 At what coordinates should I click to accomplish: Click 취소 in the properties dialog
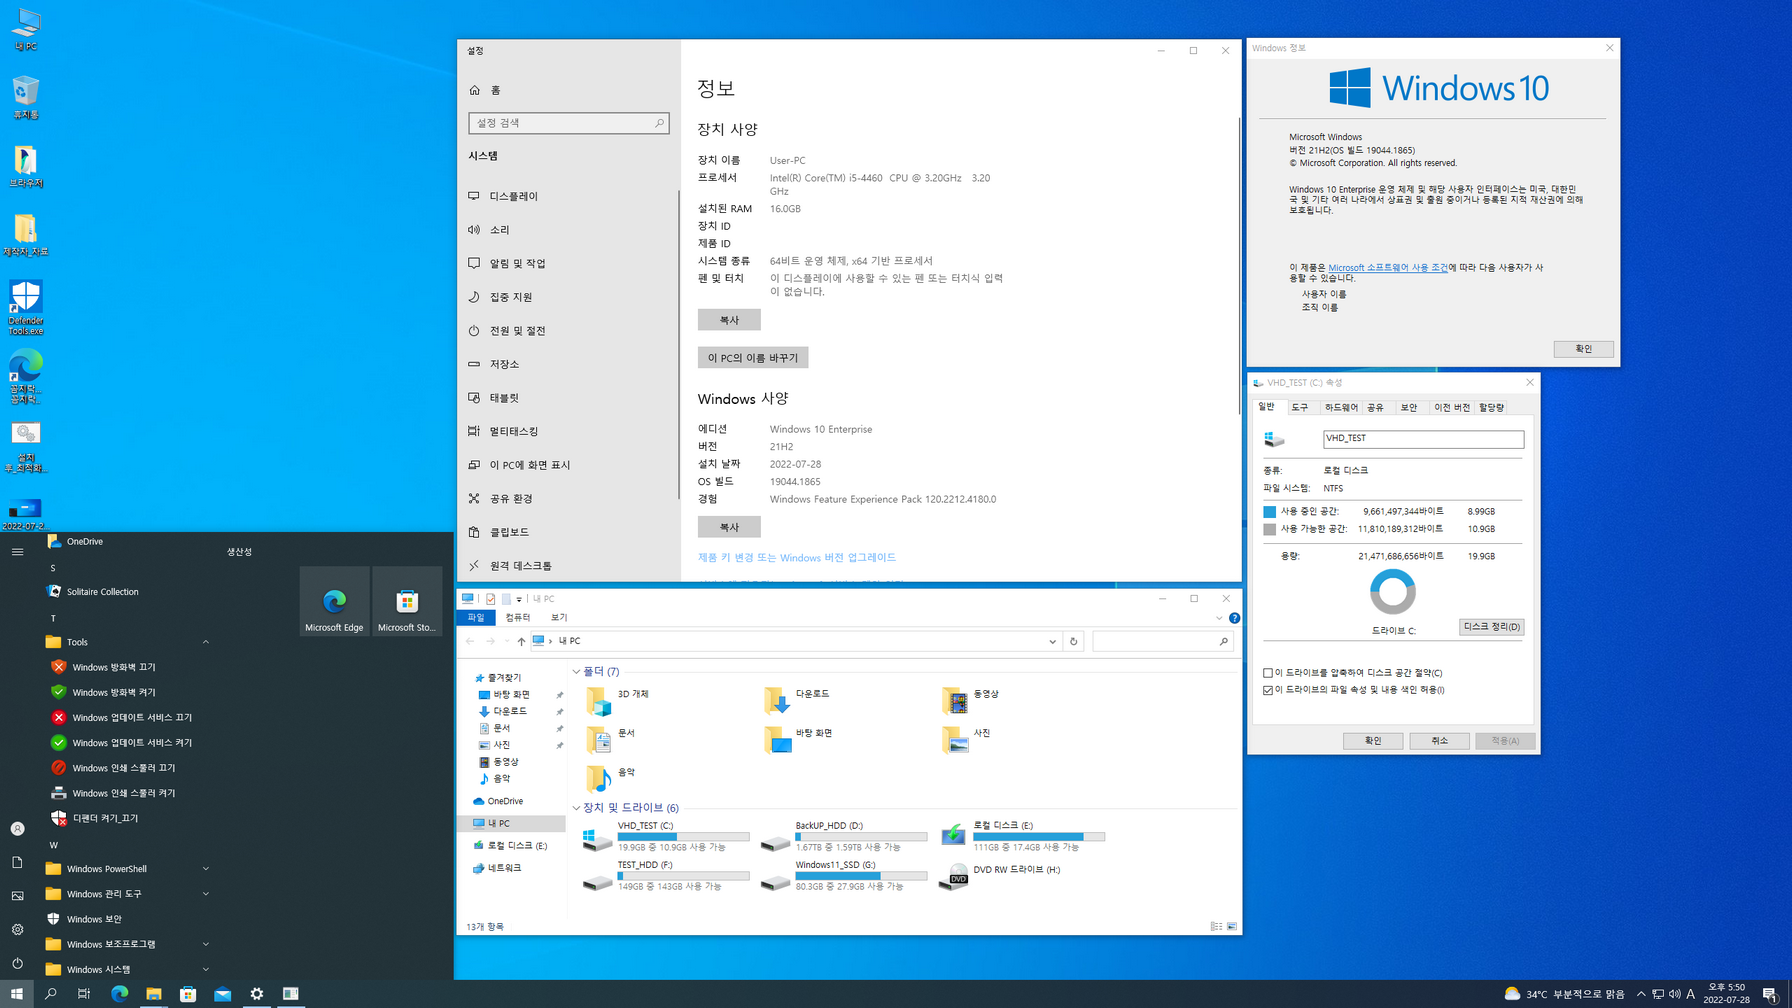point(1439,741)
